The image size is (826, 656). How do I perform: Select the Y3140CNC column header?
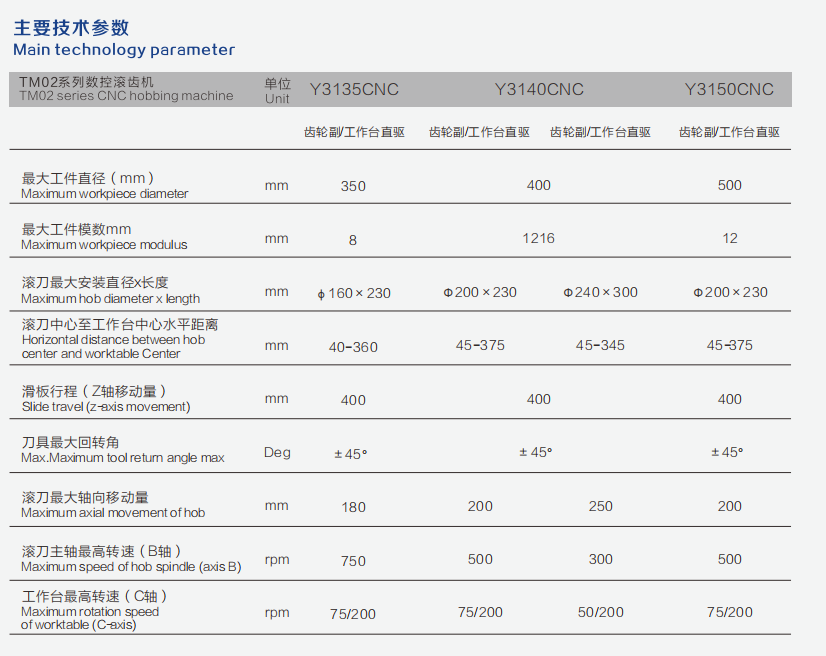click(538, 88)
